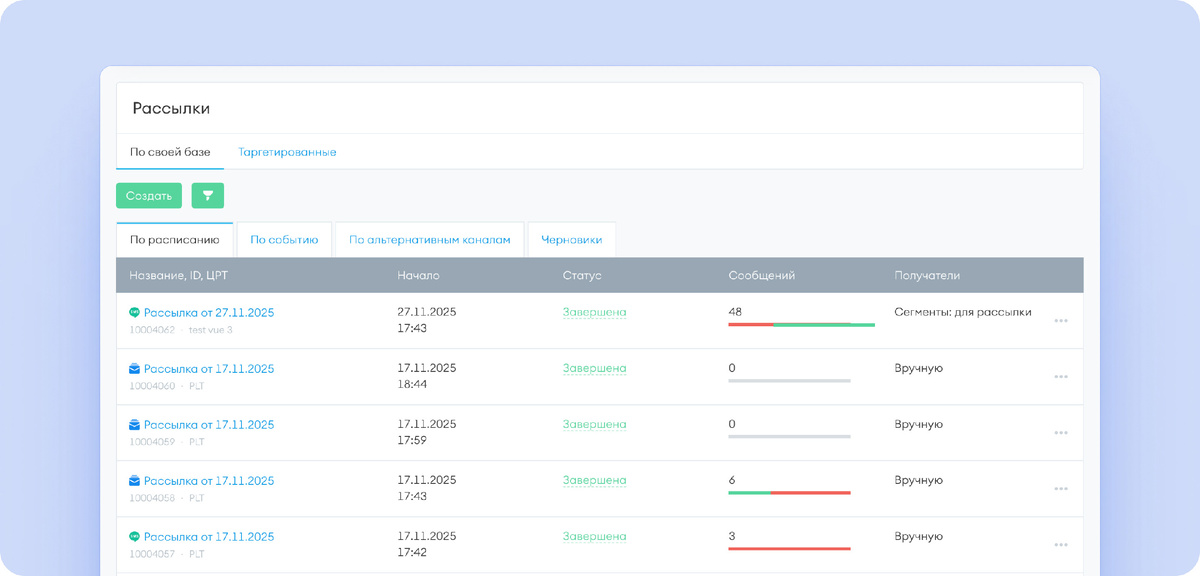1200x576 pixels.
Task: Open the 'По альтернативным каналам' tab
Action: coord(430,240)
